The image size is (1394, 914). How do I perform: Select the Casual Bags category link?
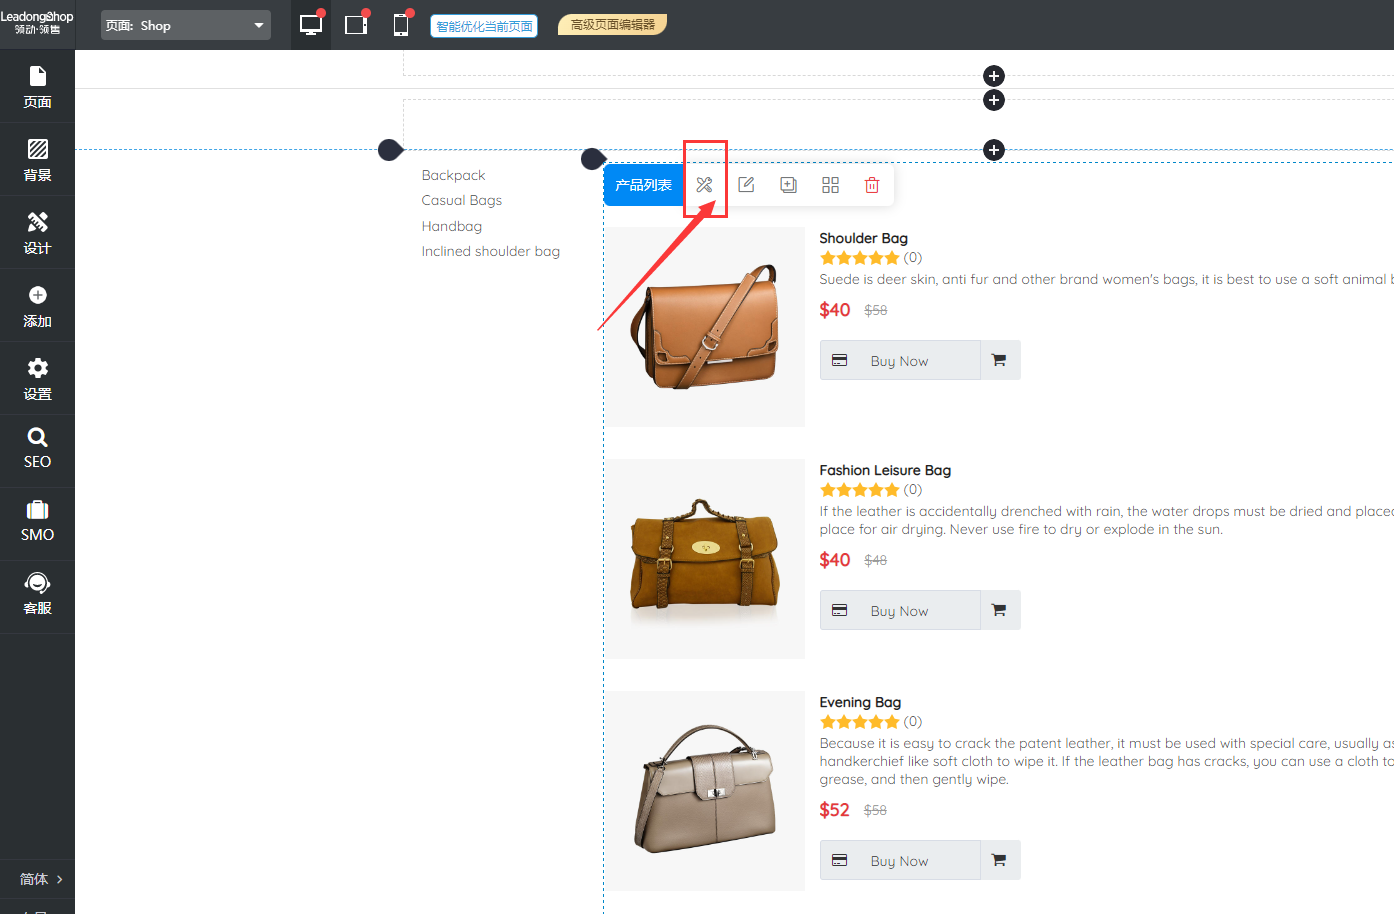461,200
